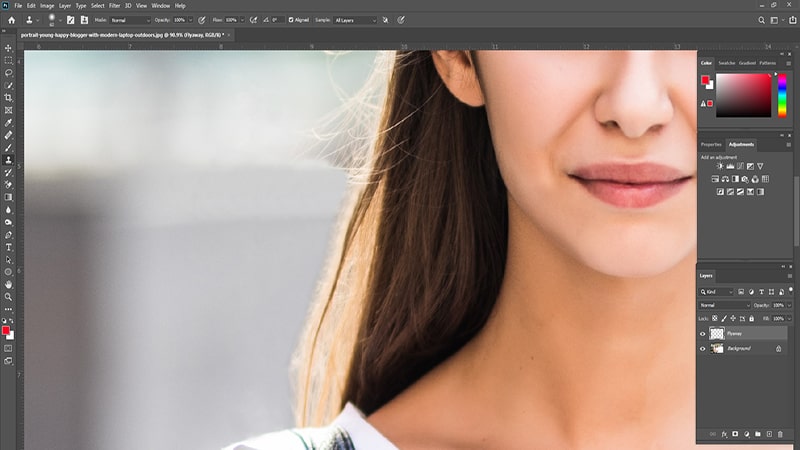Select the Flyaway layer thumbnail
The width and height of the screenshot is (800, 450).
[717, 334]
